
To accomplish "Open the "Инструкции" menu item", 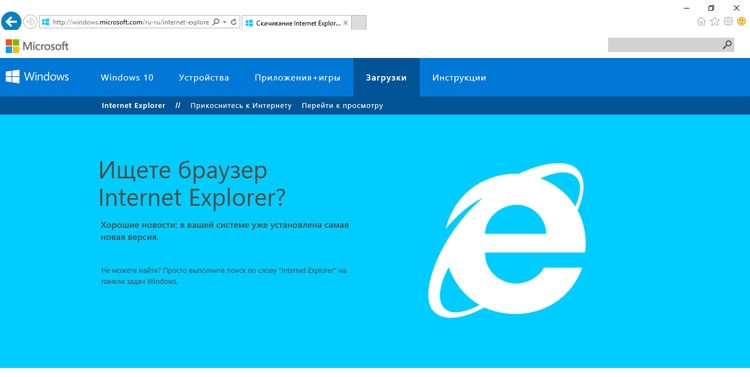I will coord(459,78).
